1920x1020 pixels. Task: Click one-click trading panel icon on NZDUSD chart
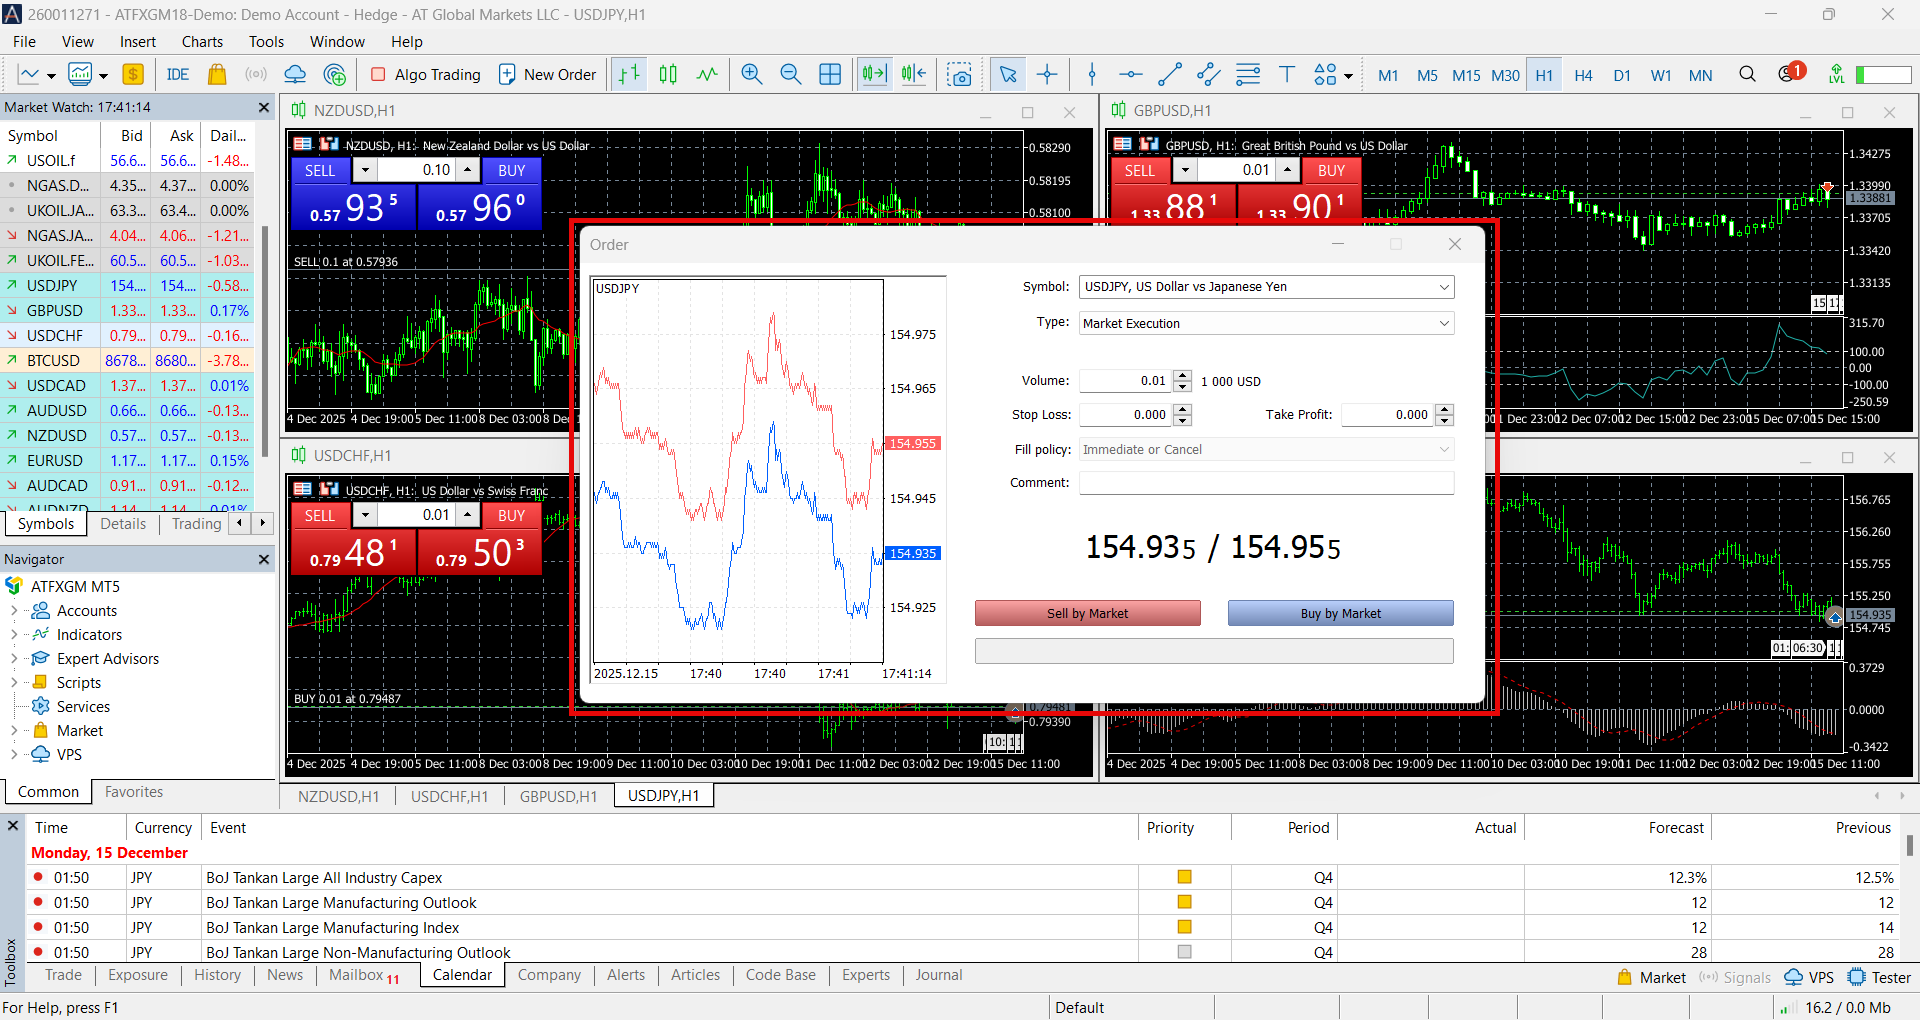302,145
